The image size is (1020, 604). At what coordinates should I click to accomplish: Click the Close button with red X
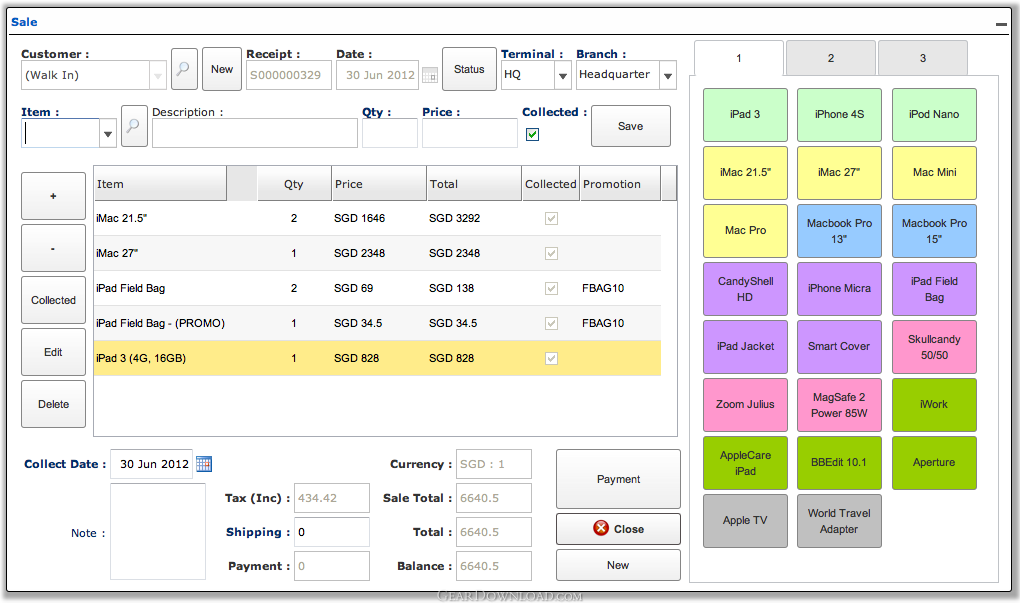tap(618, 529)
